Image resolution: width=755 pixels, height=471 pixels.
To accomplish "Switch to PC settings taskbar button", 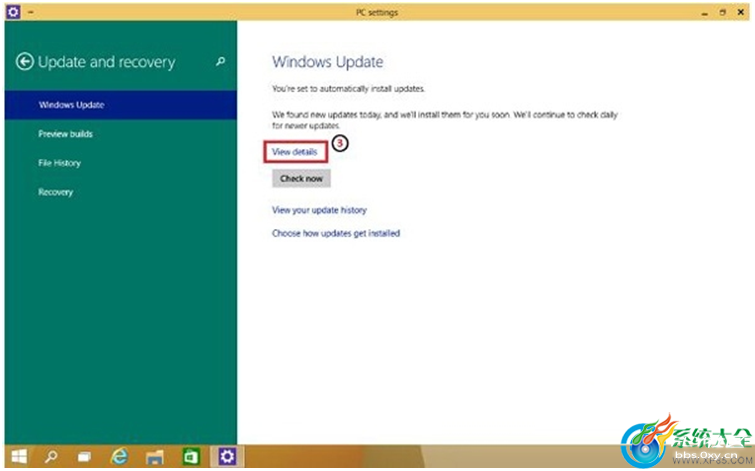I will click(x=227, y=456).
